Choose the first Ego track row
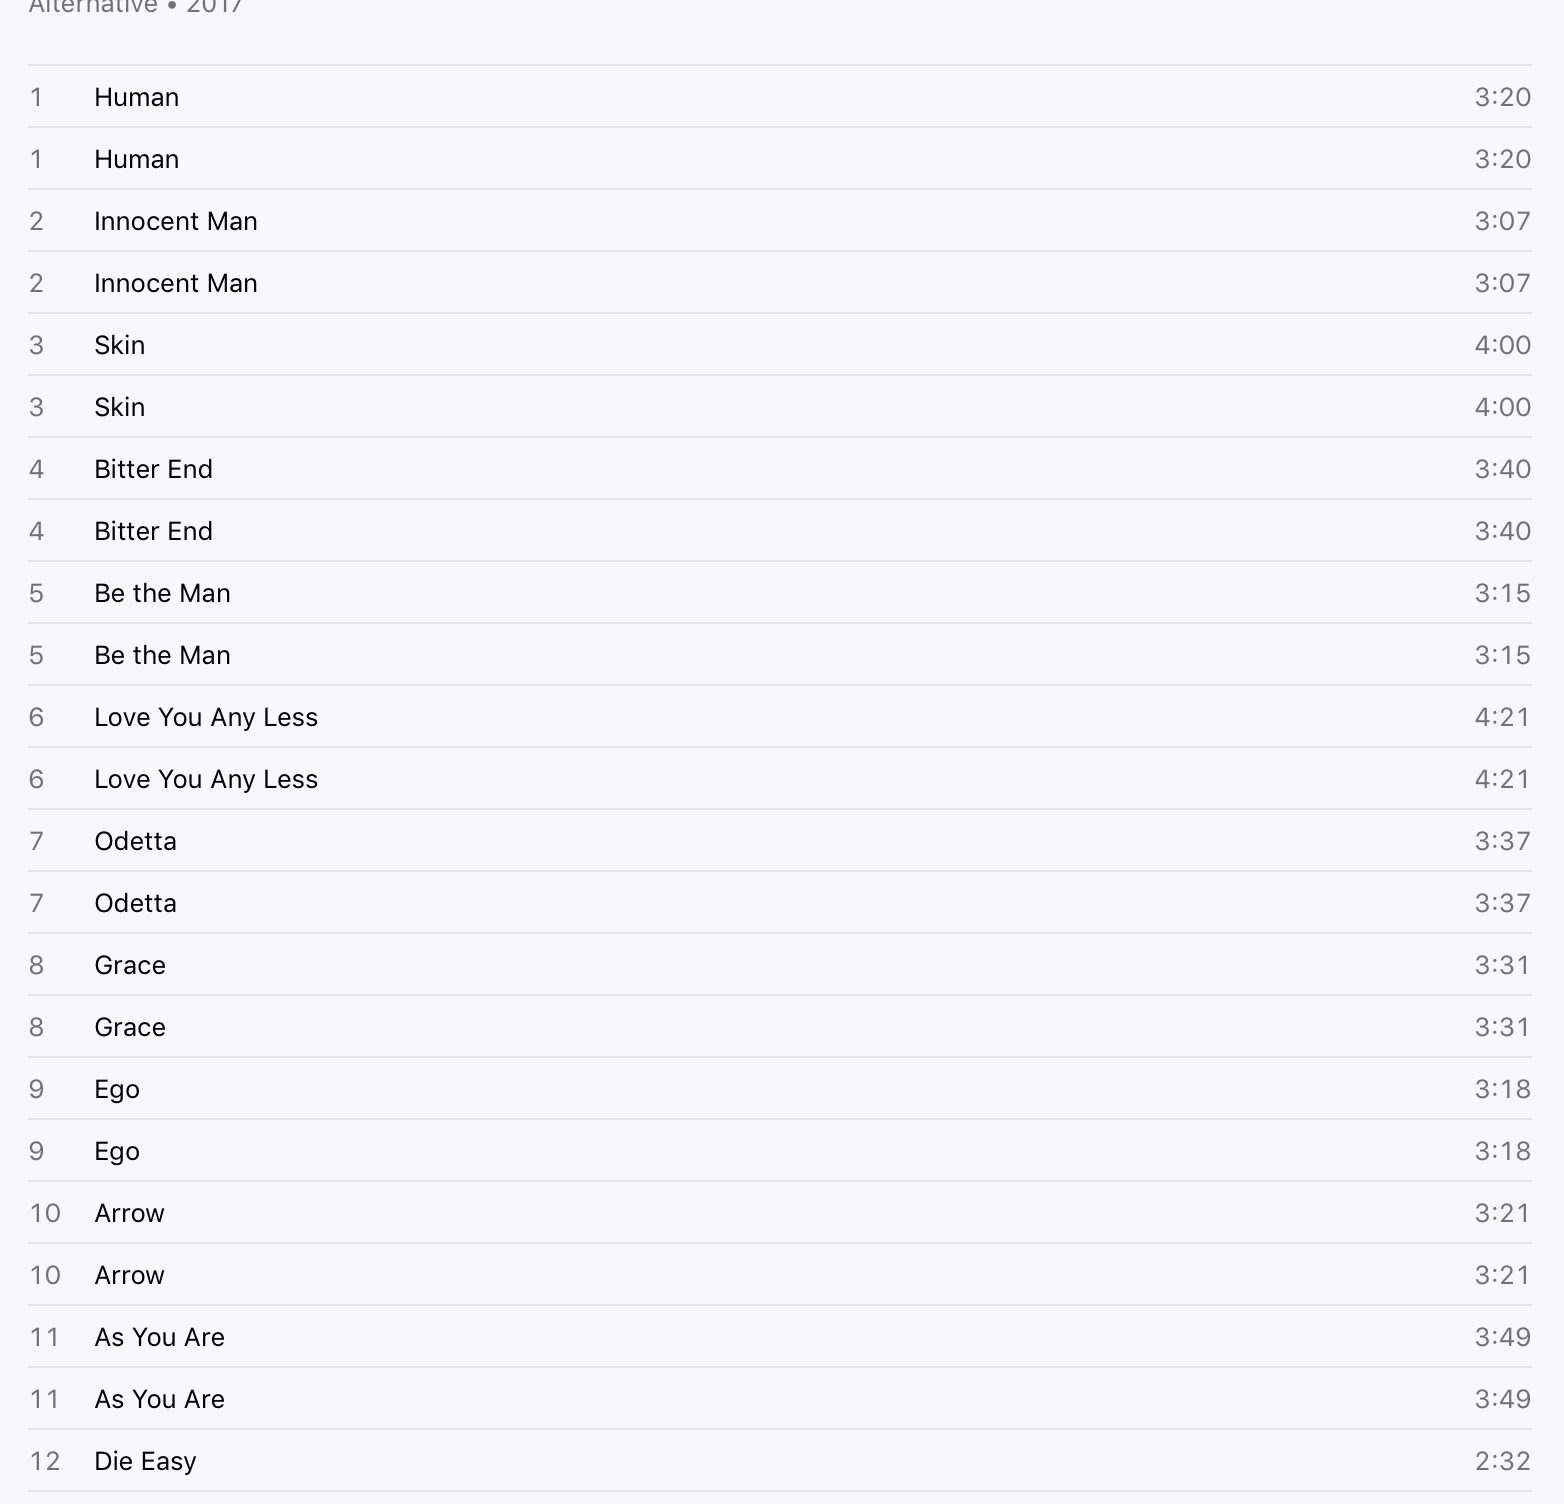Image resolution: width=1564 pixels, height=1504 pixels. tap(780, 1088)
